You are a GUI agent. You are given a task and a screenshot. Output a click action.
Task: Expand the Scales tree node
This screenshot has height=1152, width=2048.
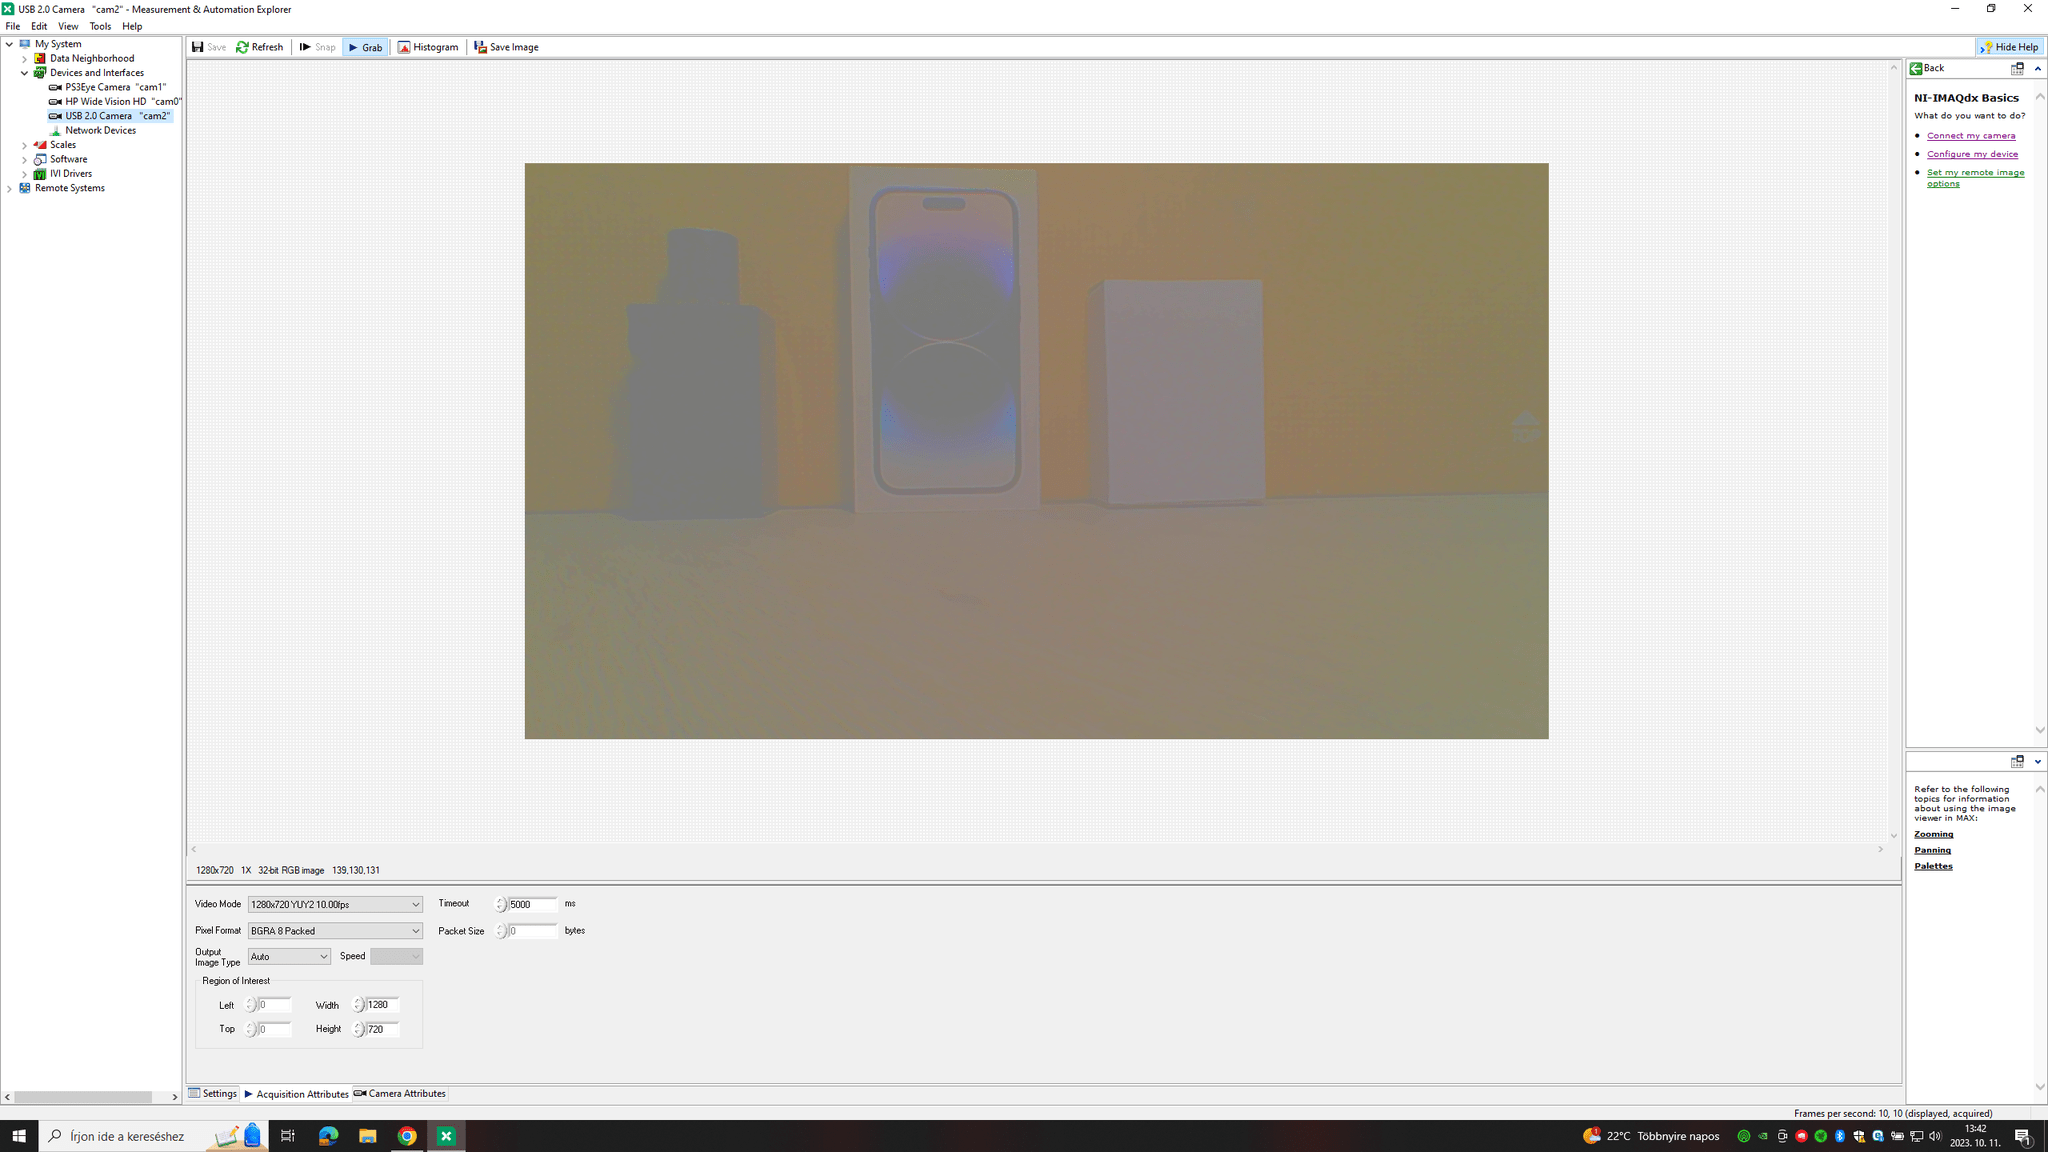pyautogui.click(x=24, y=144)
